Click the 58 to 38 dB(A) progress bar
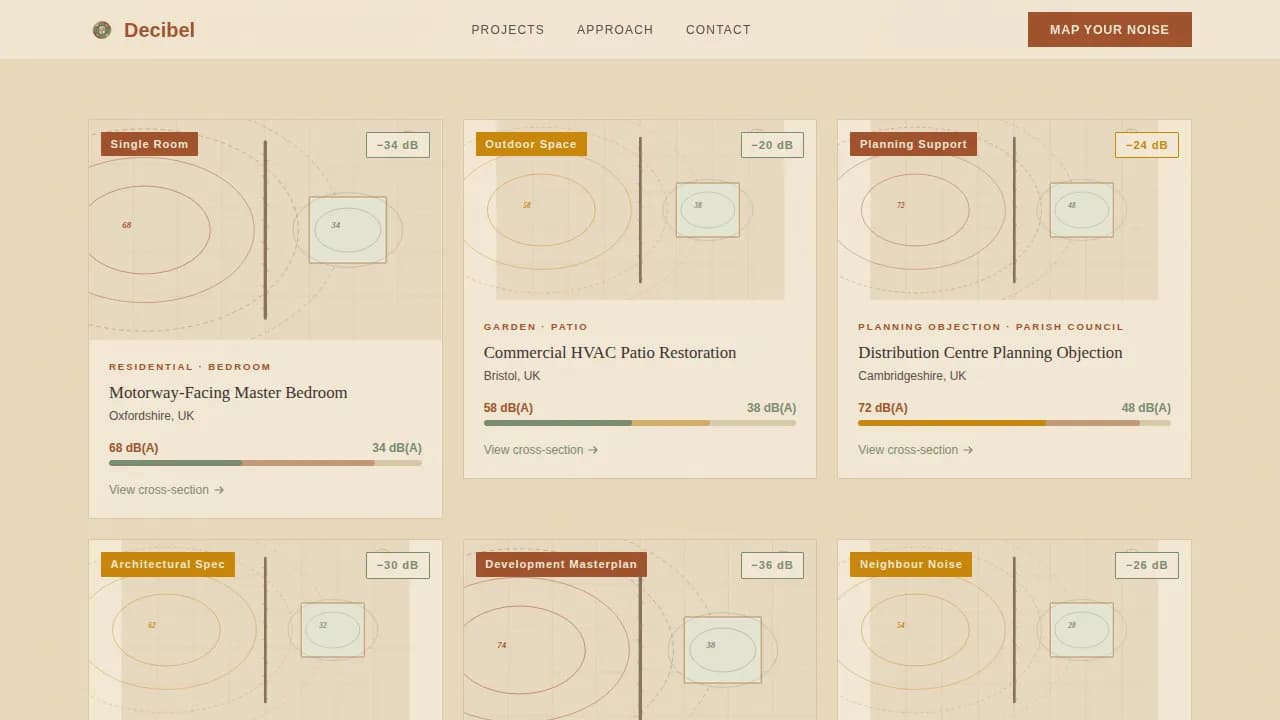 [640, 423]
